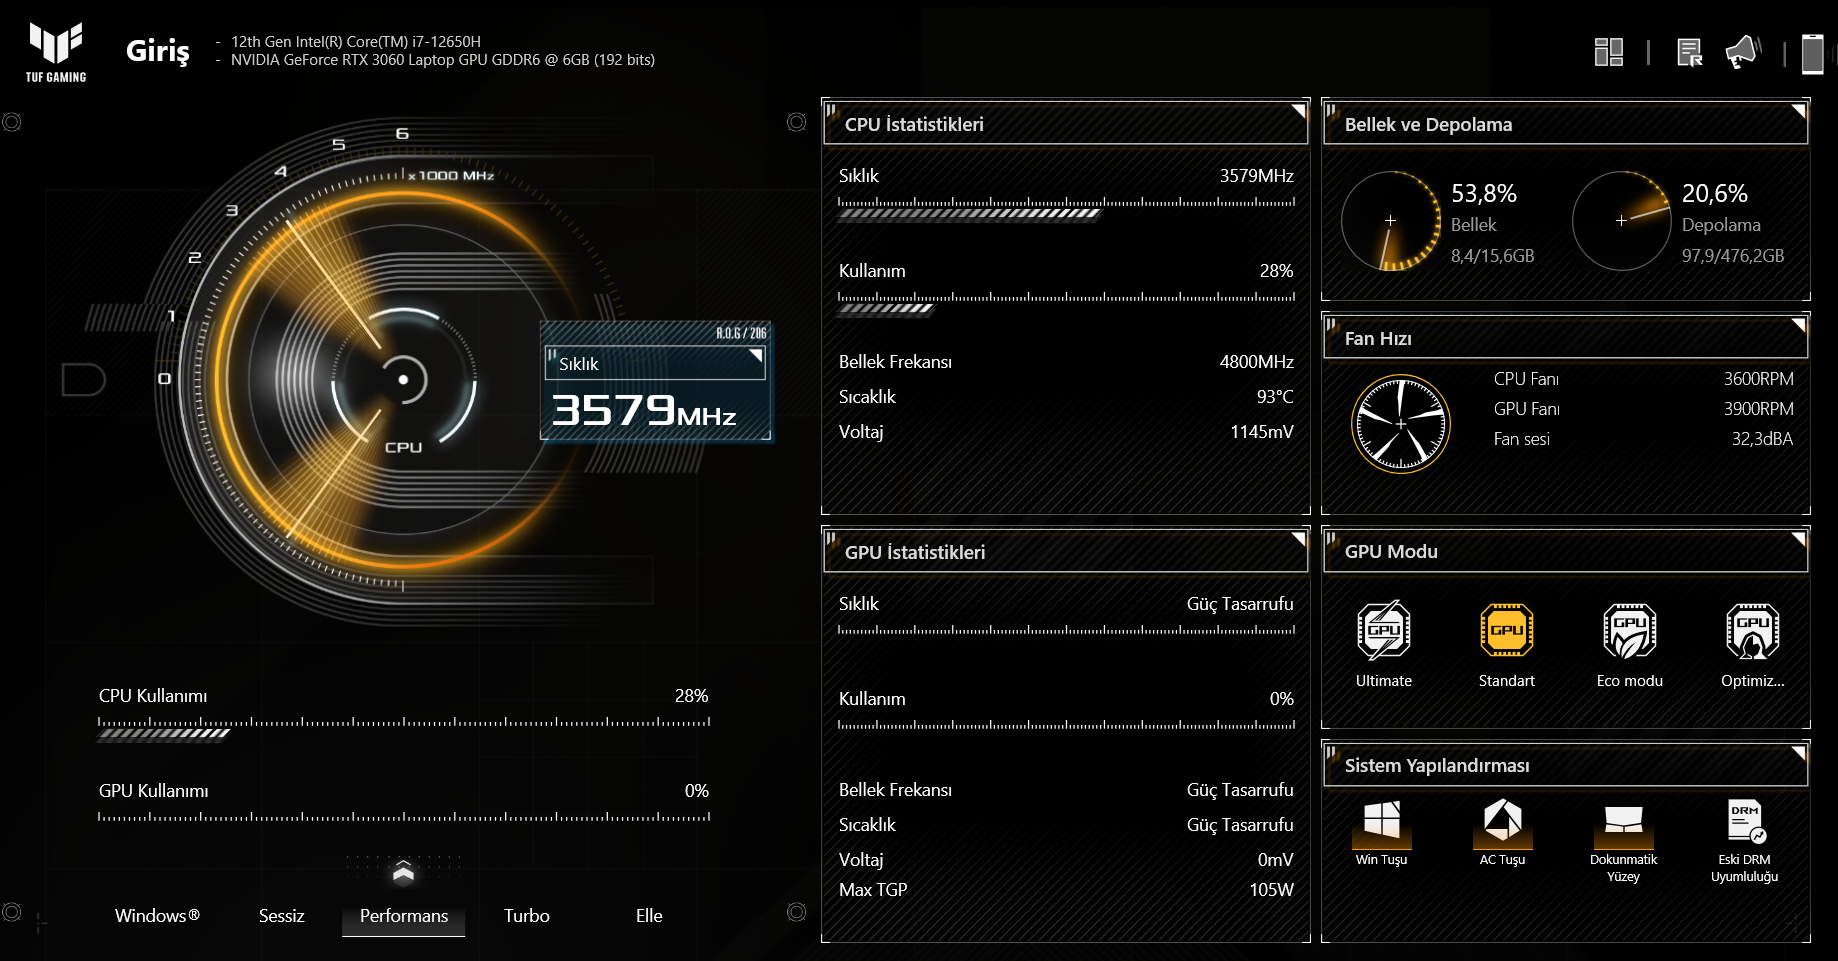Screen dimensions: 1838x961
Task: Open the mobile device link icon
Action: [x=1812, y=53]
